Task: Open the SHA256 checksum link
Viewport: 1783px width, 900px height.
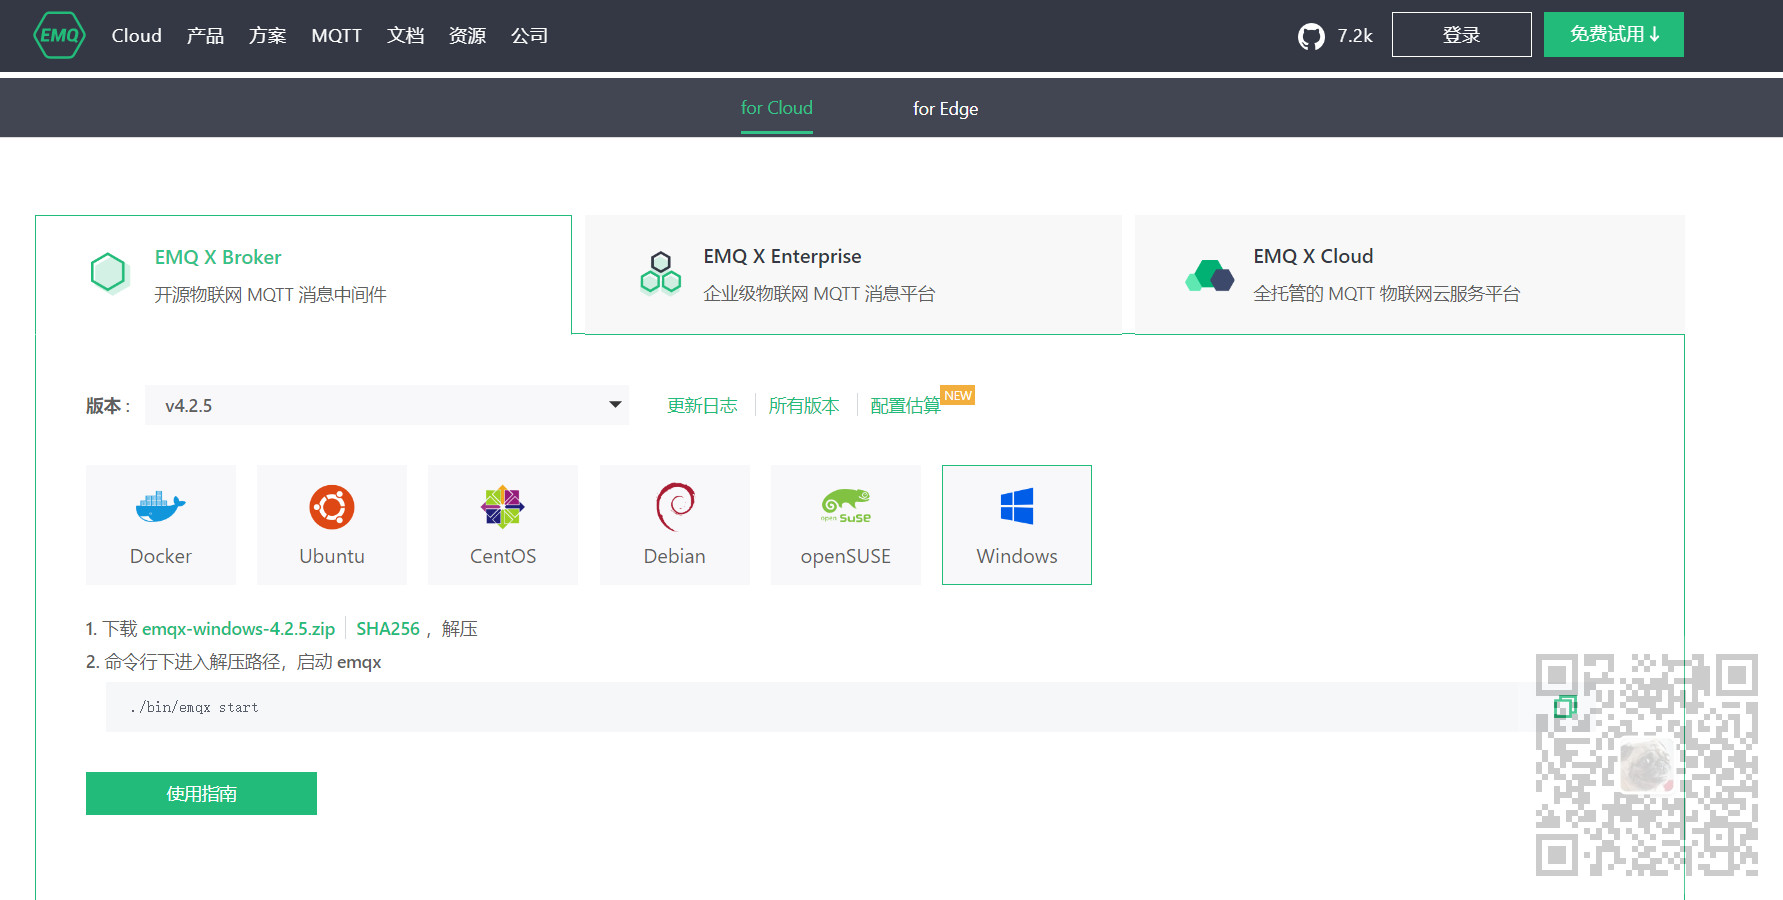Action: coord(388,629)
